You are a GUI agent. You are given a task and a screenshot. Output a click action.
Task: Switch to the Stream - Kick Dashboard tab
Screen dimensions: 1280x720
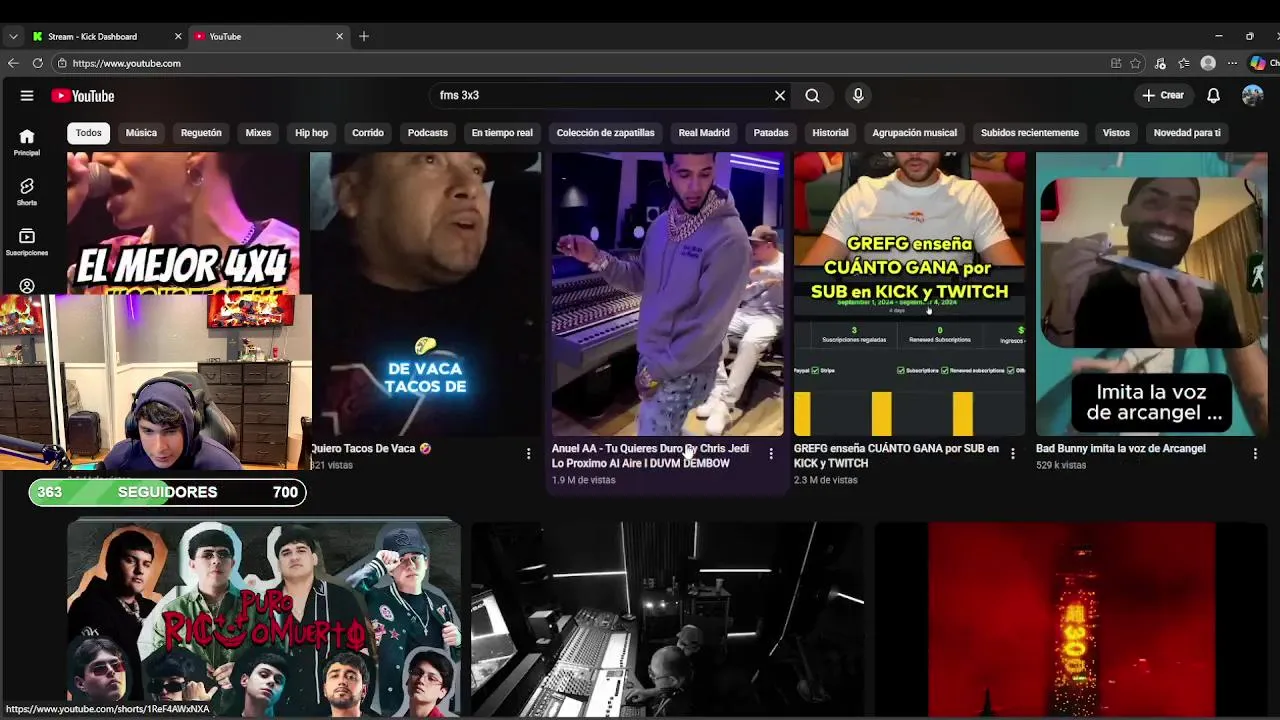pyautogui.click(x=106, y=36)
